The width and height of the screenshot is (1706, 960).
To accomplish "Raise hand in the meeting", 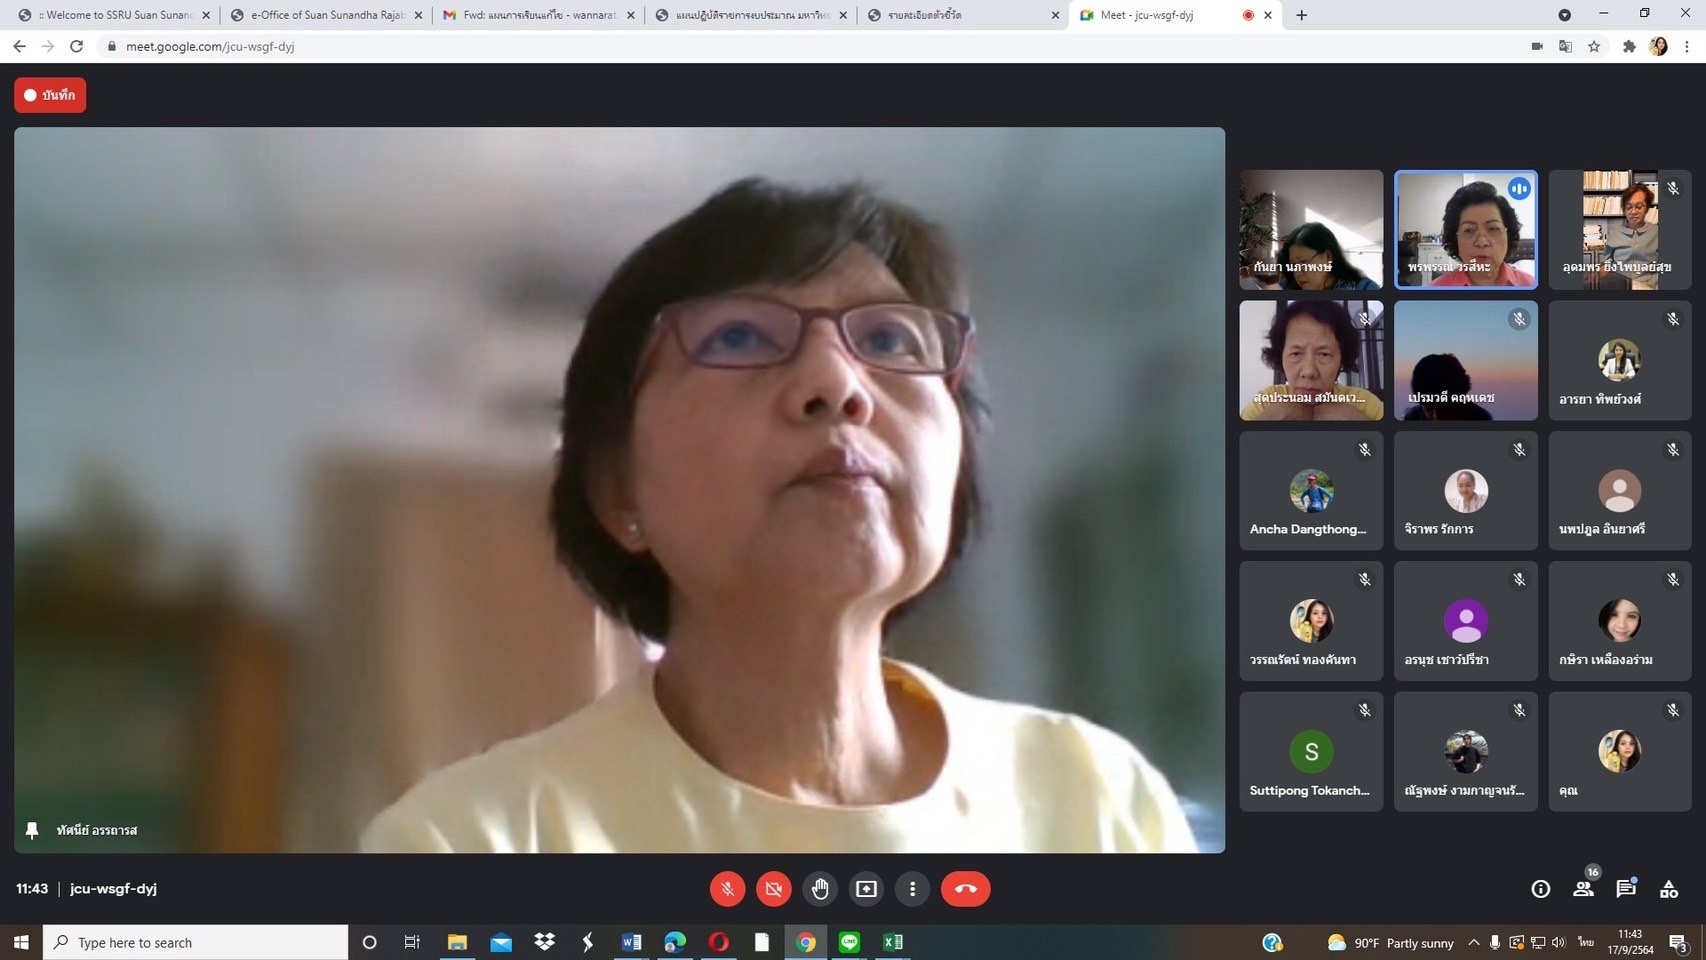I will 820,888.
